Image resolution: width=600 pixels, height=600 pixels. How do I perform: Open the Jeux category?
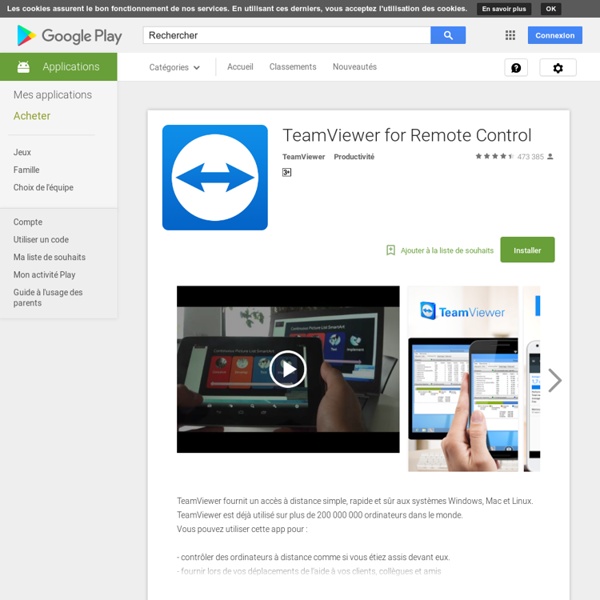(22, 152)
